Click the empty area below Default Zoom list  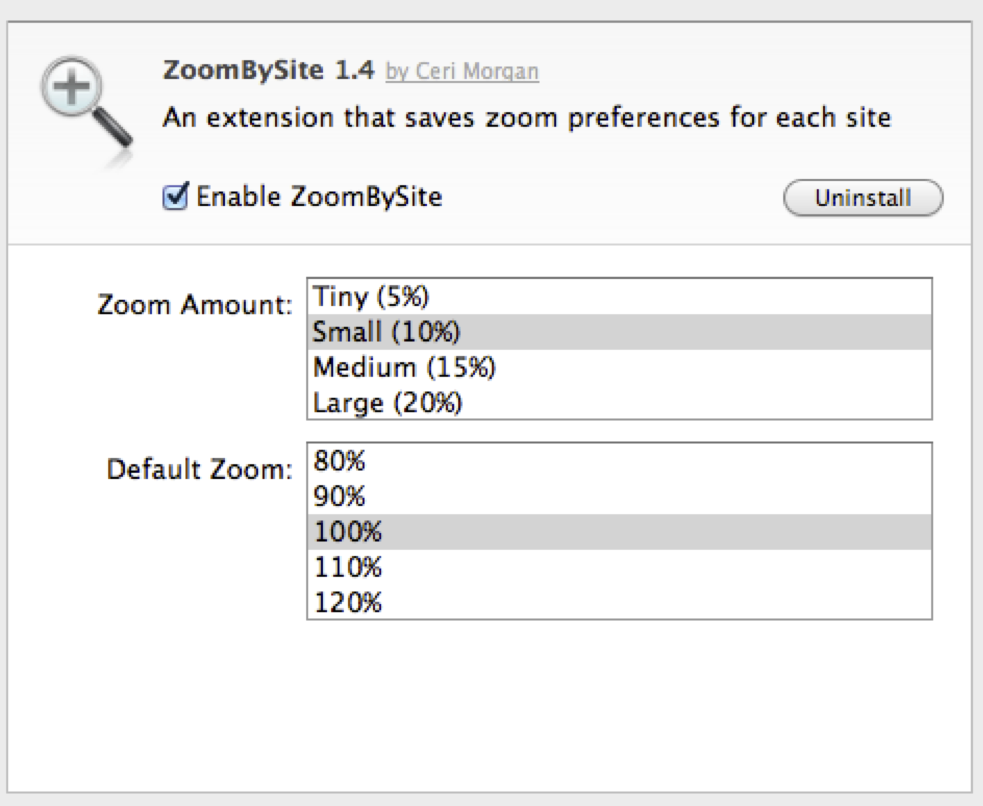coord(490,706)
